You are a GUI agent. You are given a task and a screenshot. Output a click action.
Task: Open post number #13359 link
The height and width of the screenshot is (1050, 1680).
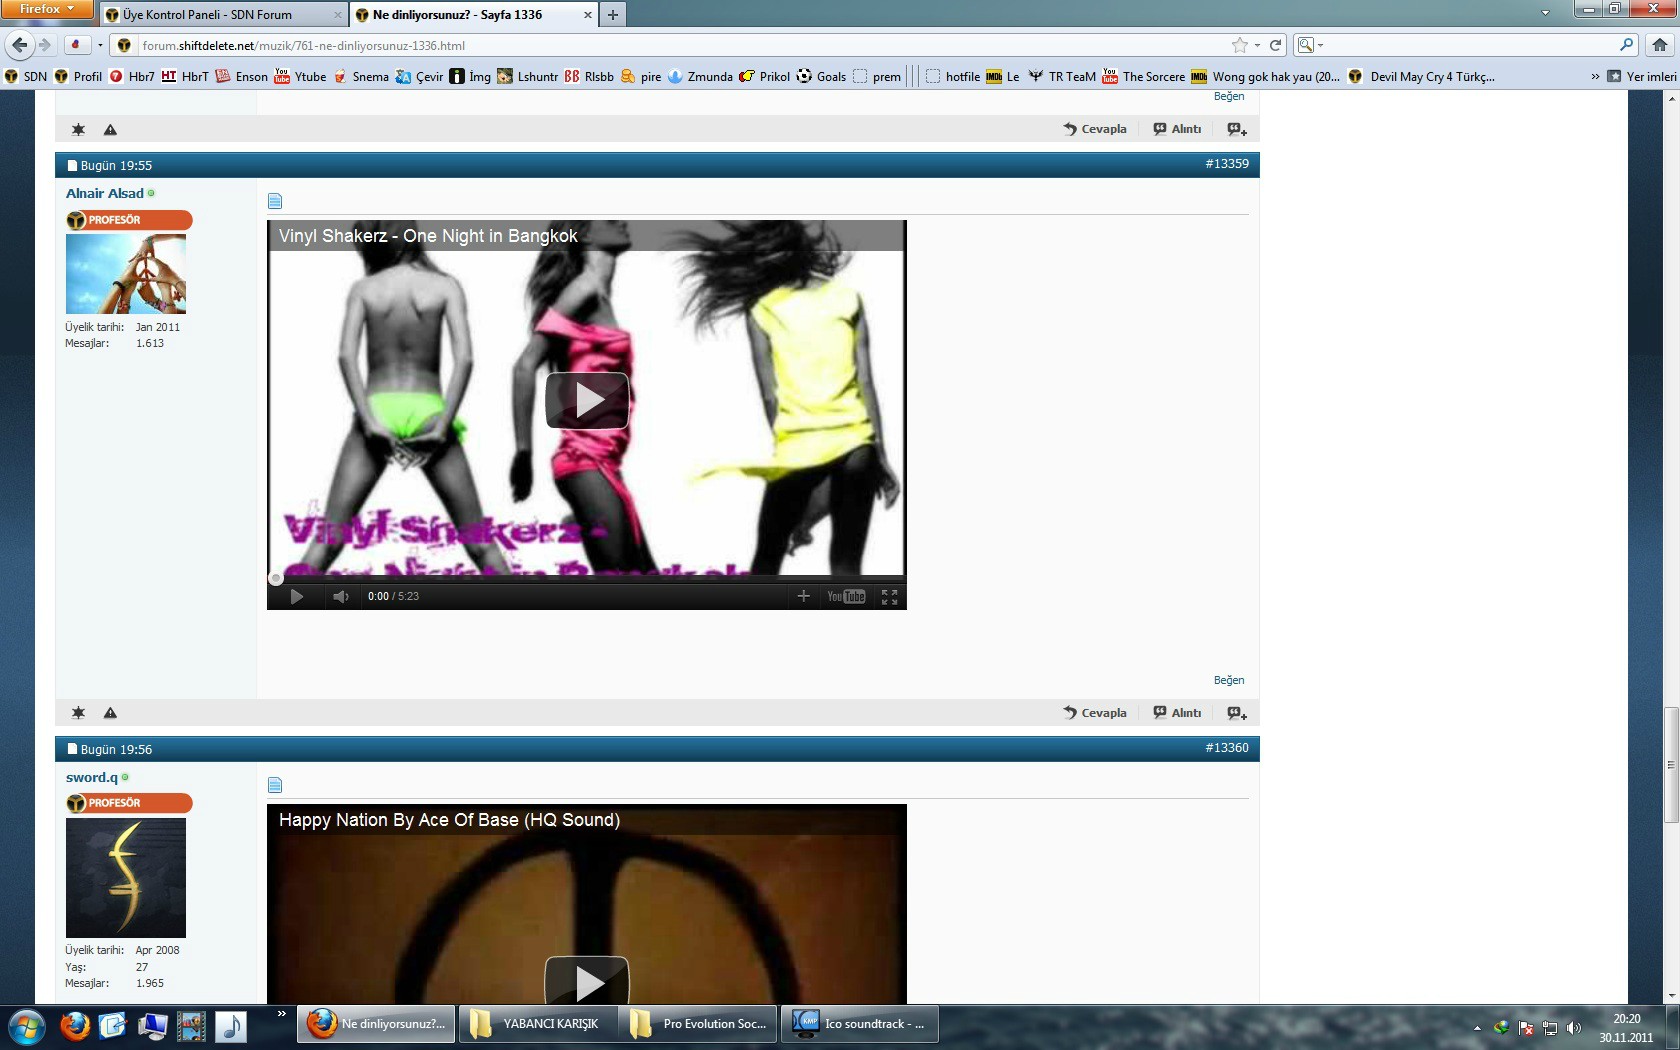[x=1227, y=163]
